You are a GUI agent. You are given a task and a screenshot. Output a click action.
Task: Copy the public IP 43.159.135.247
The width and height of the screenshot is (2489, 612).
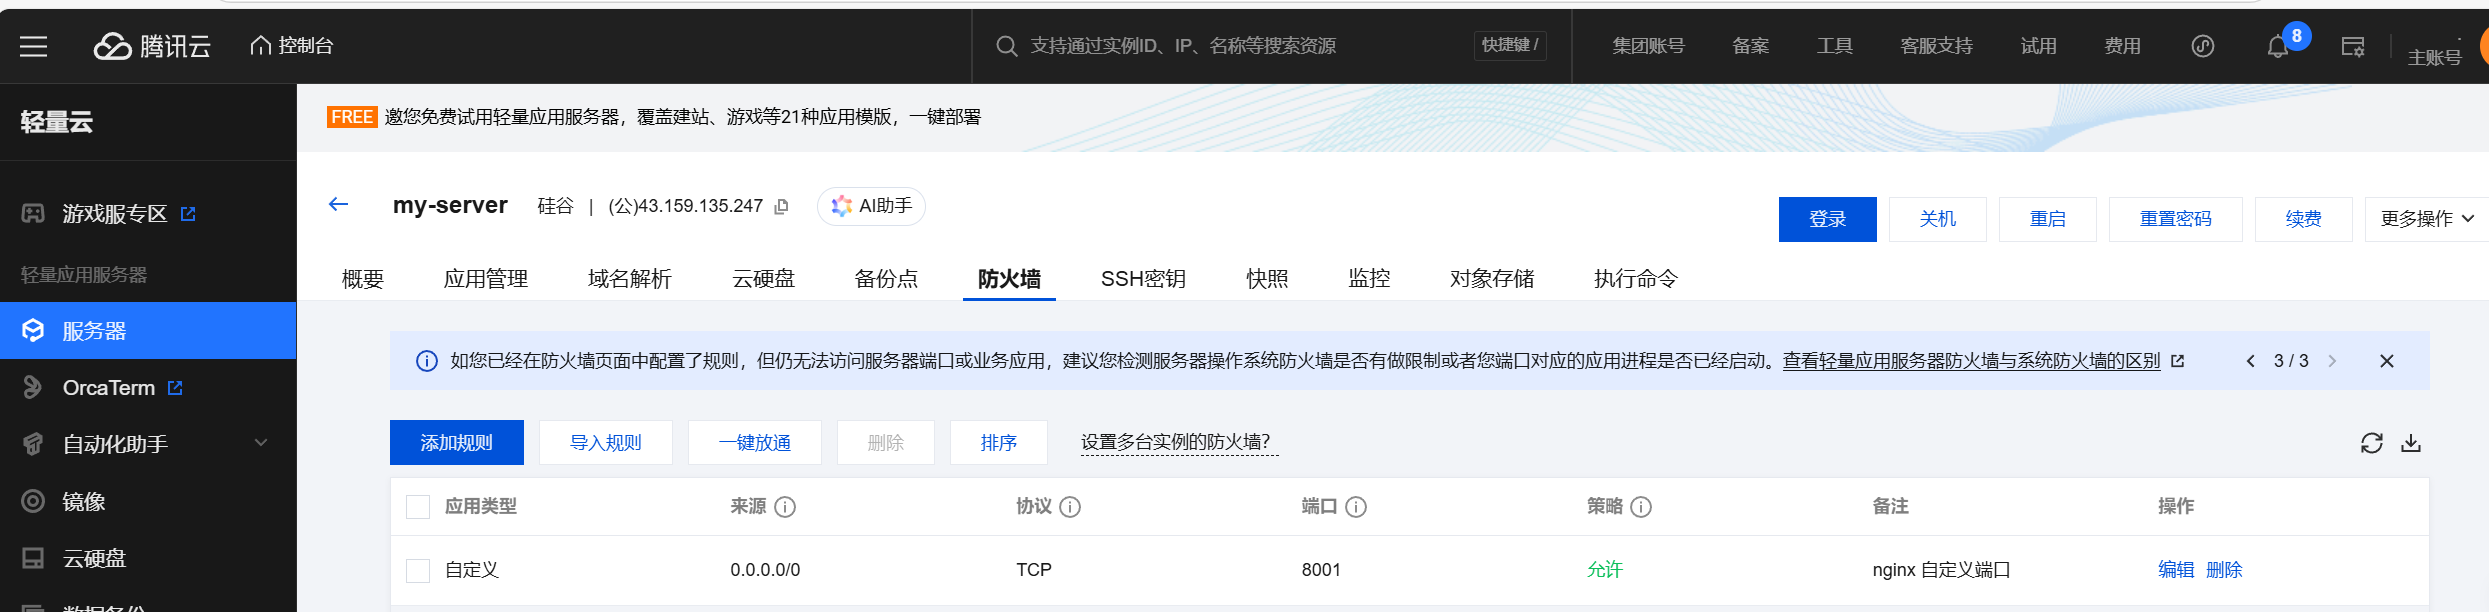click(x=782, y=206)
